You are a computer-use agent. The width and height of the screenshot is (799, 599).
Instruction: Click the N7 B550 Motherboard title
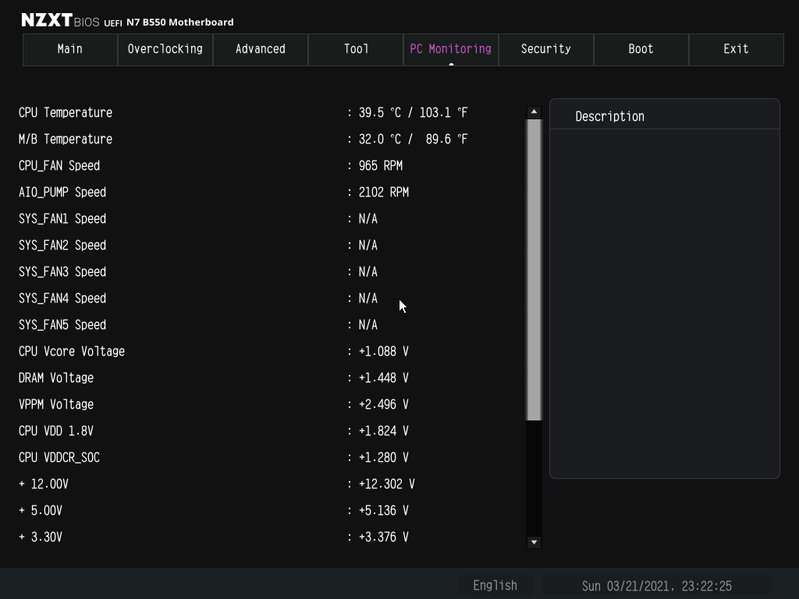(x=180, y=22)
